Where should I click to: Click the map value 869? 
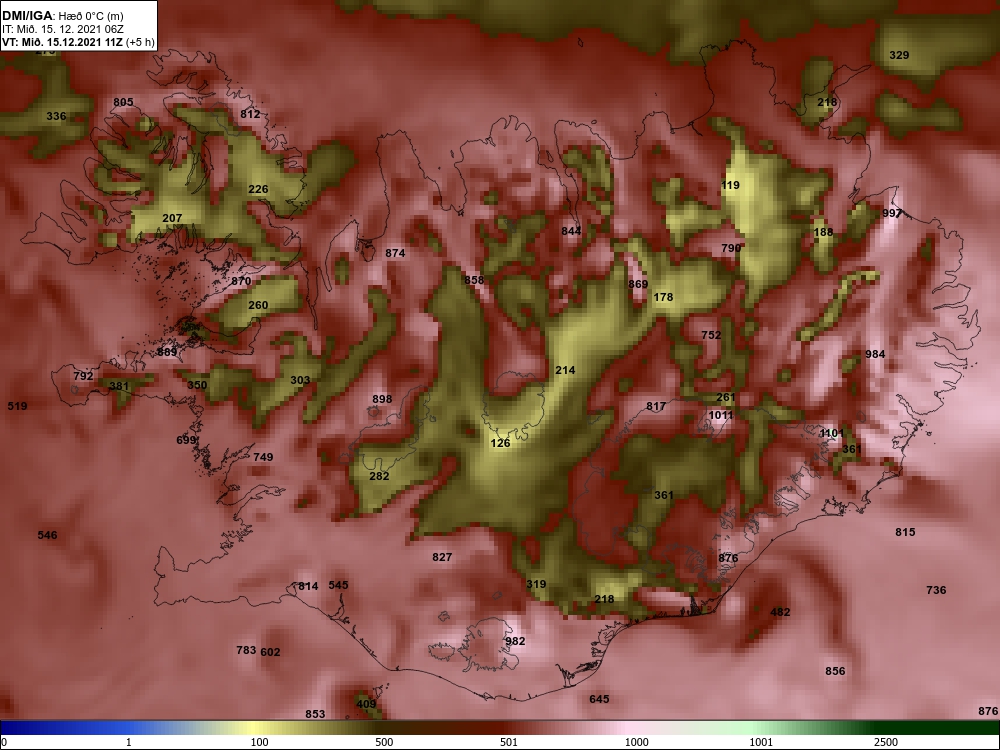[x=638, y=284]
